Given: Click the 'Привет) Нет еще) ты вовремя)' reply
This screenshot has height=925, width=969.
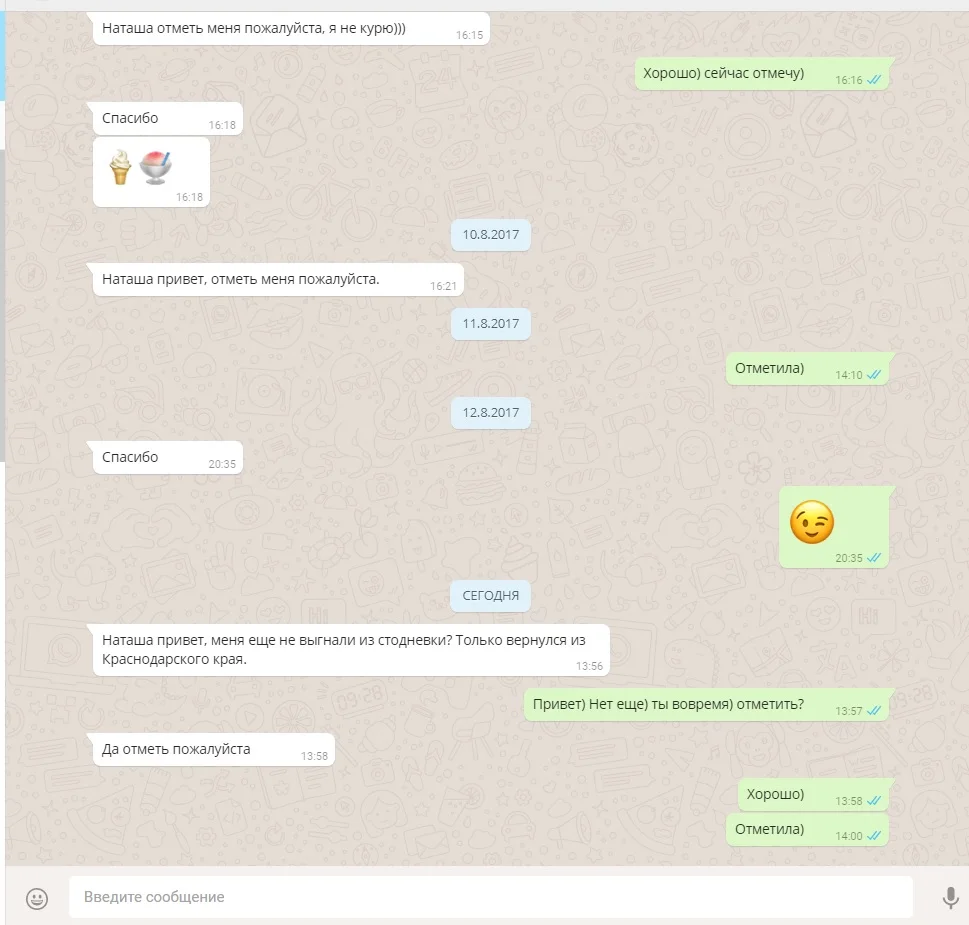Looking at the screenshot, I should [706, 704].
